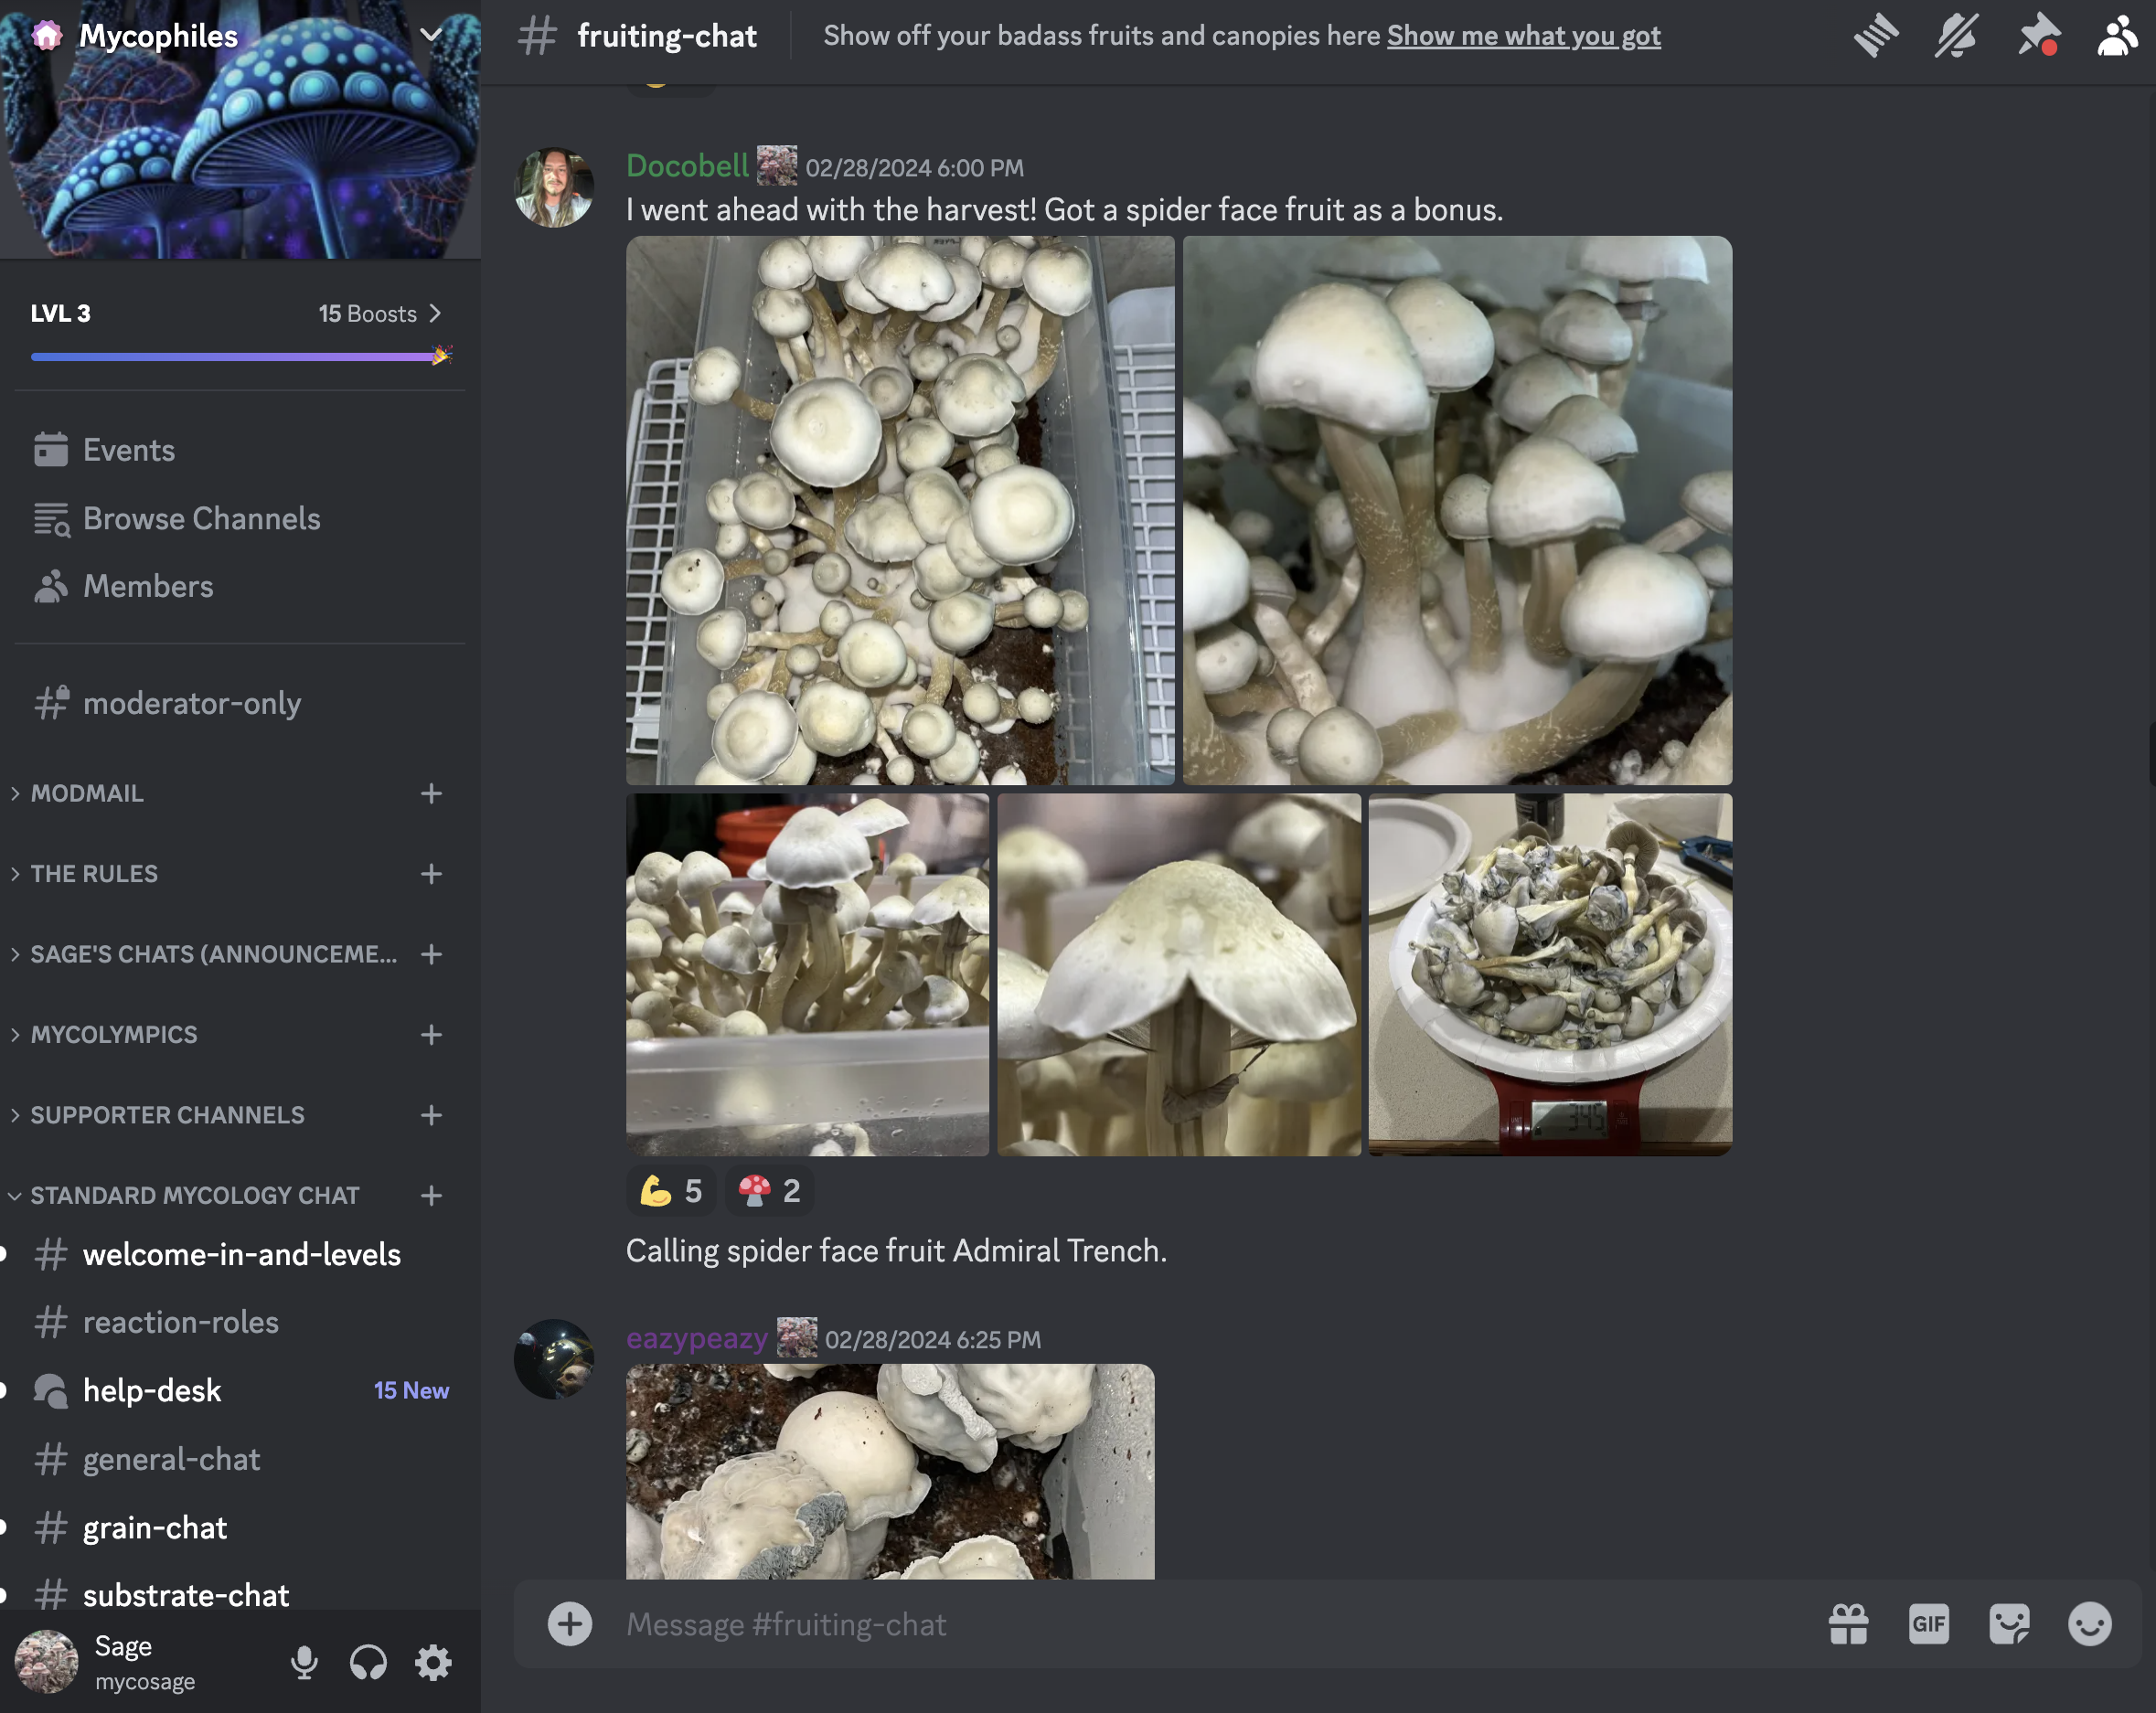The width and height of the screenshot is (2156, 1713).
Task: Open the Mycophiles server dropdown menu
Action: (x=430, y=36)
